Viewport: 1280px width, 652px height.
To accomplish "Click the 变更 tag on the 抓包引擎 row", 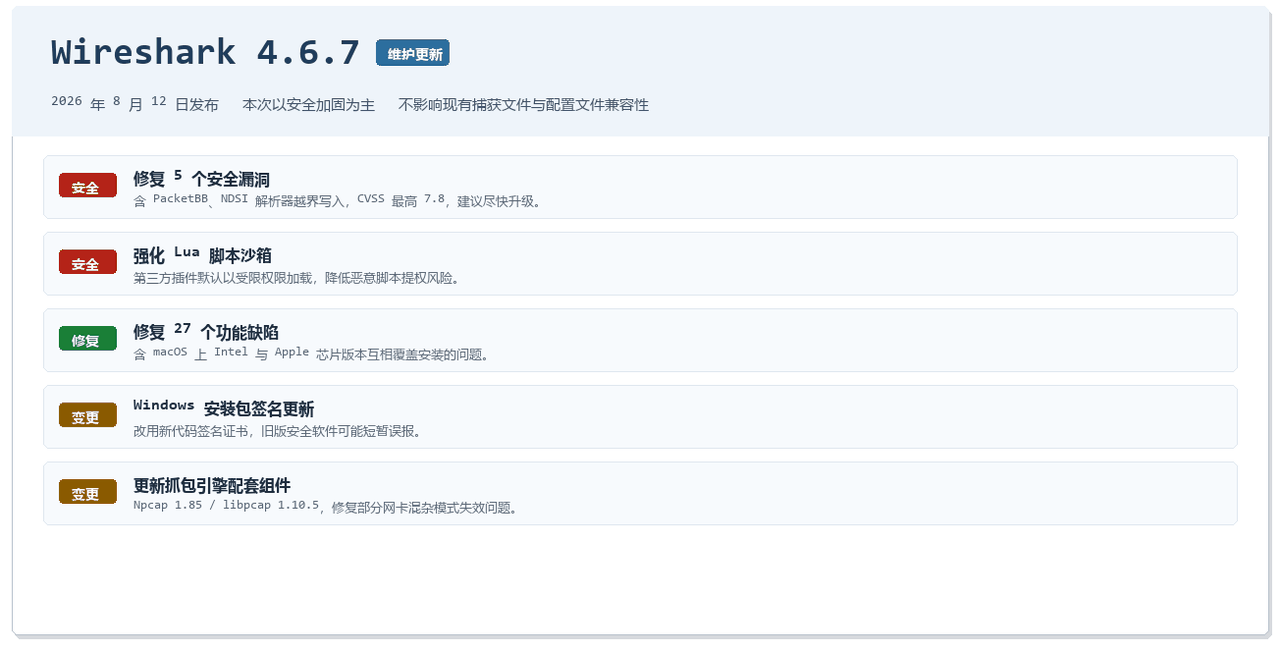I will pos(88,493).
